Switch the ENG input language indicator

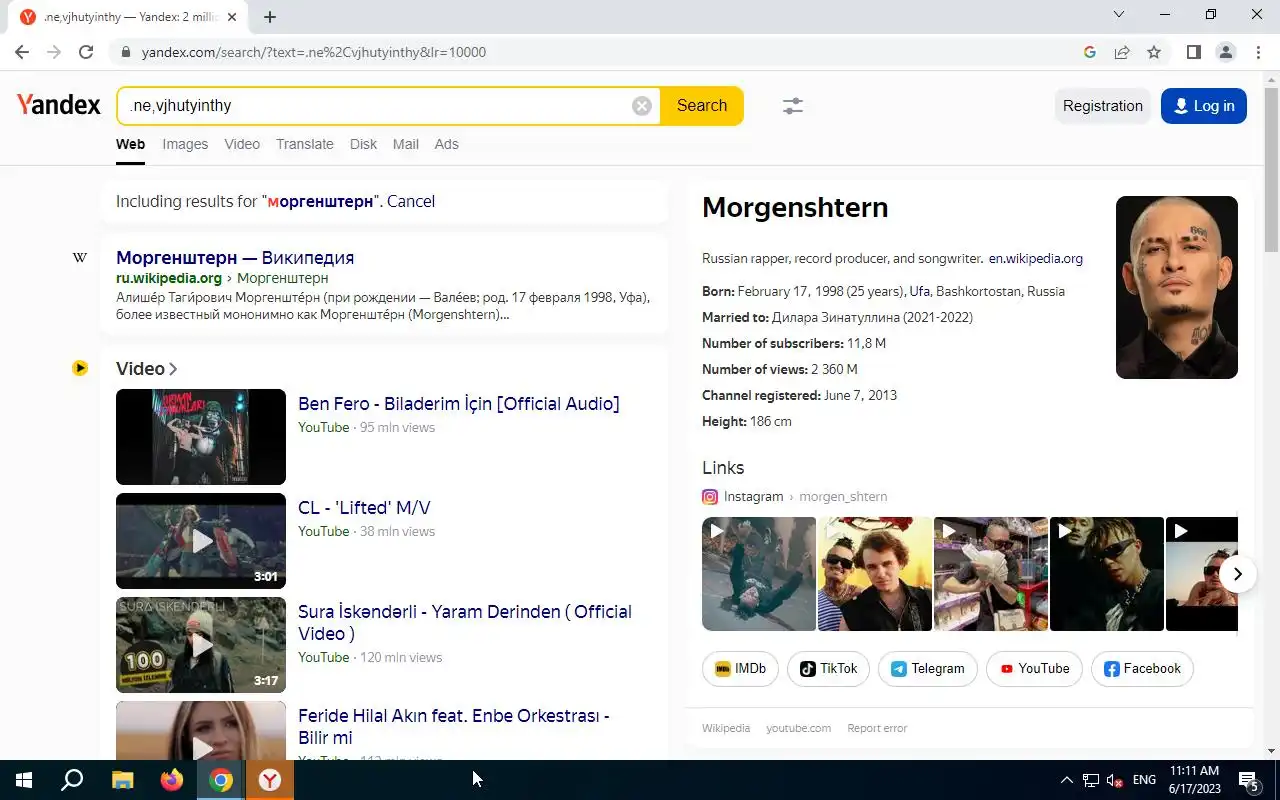tap(1144, 780)
